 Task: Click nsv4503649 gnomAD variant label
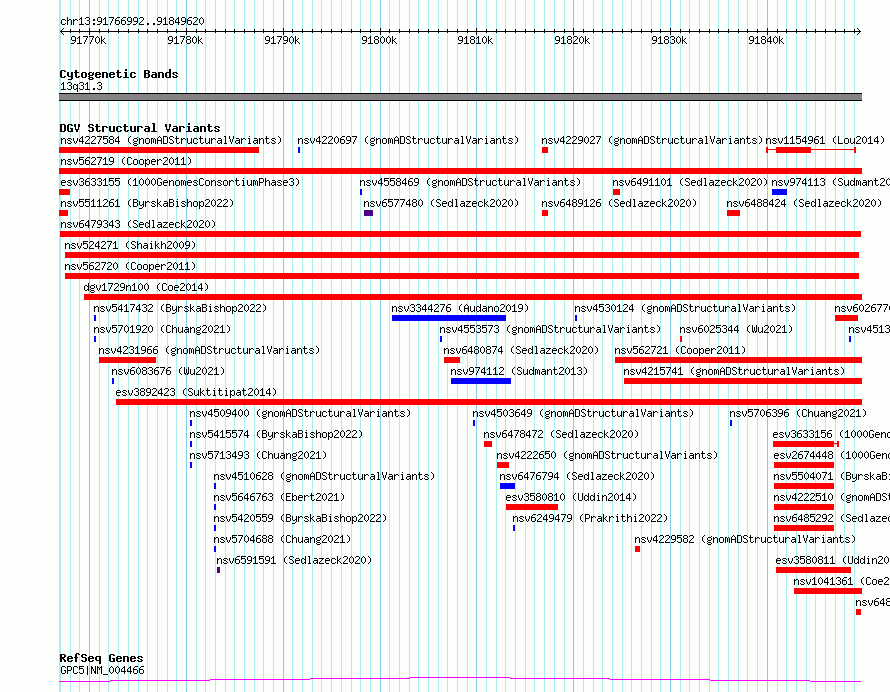(x=583, y=413)
